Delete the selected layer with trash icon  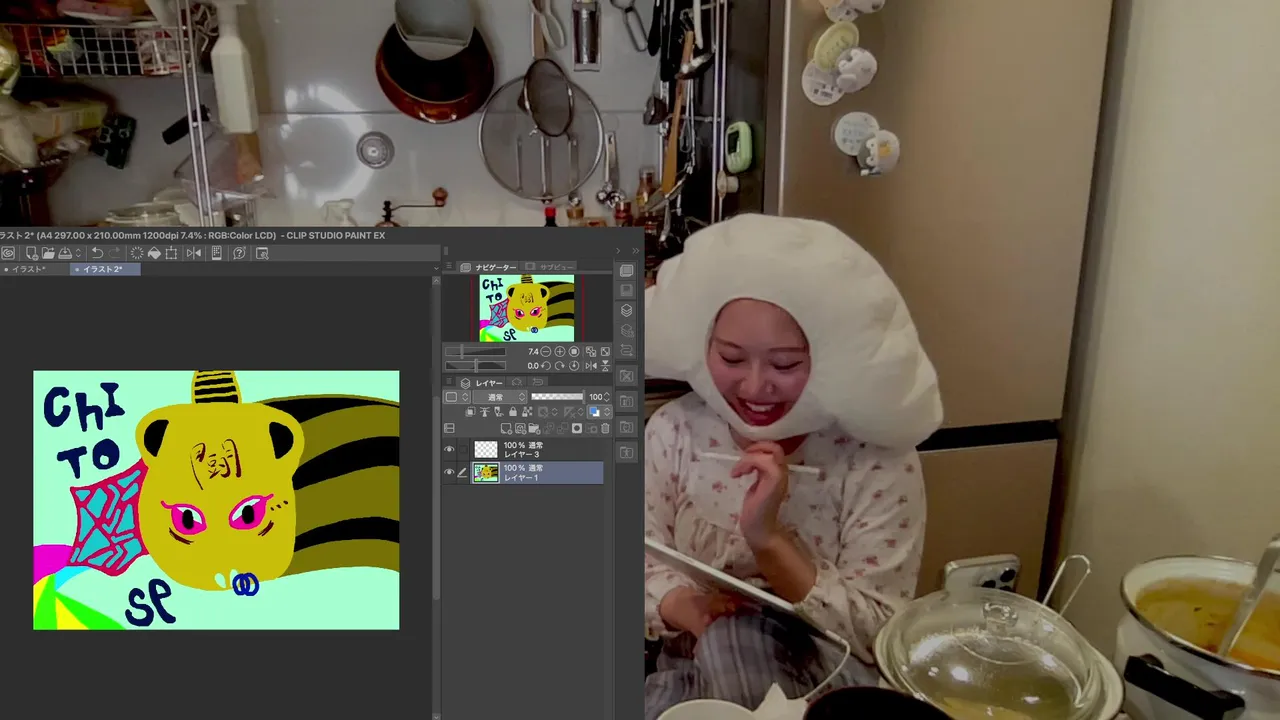(x=605, y=428)
